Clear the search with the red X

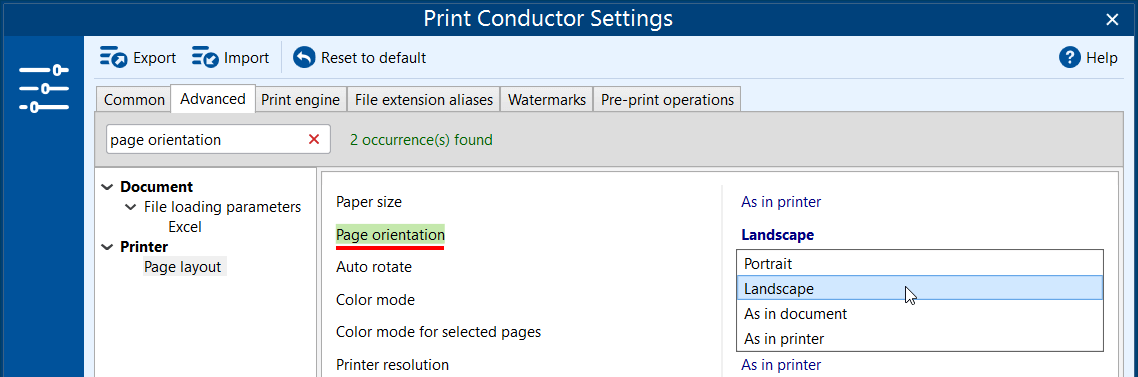tap(314, 139)
